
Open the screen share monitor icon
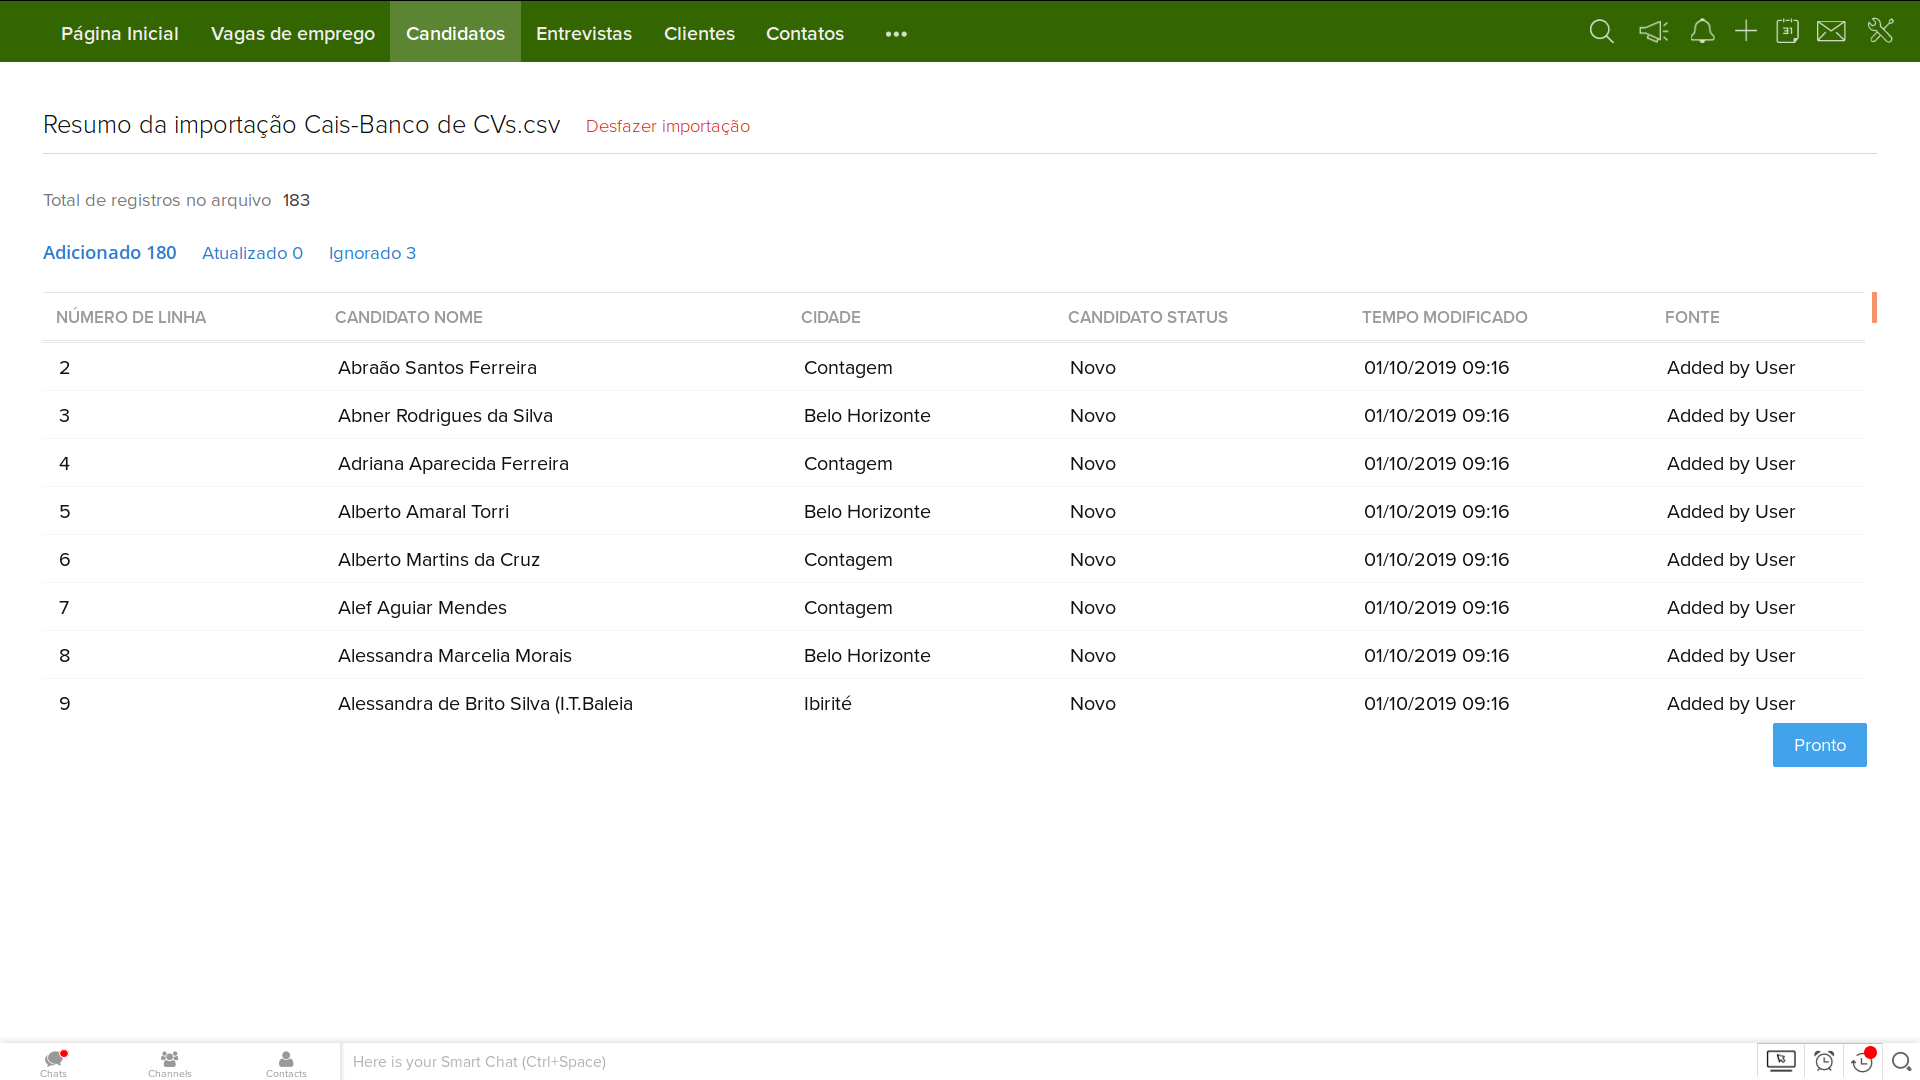tap(1781, 1061)
